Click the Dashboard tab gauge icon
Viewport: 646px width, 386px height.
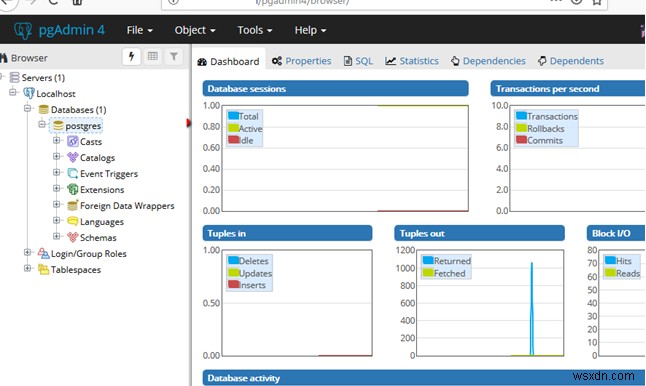[202, 62]
